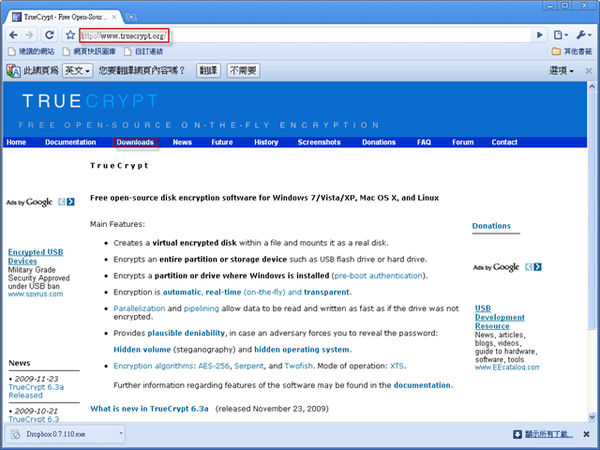Open a new tab with the plus button

131,17
